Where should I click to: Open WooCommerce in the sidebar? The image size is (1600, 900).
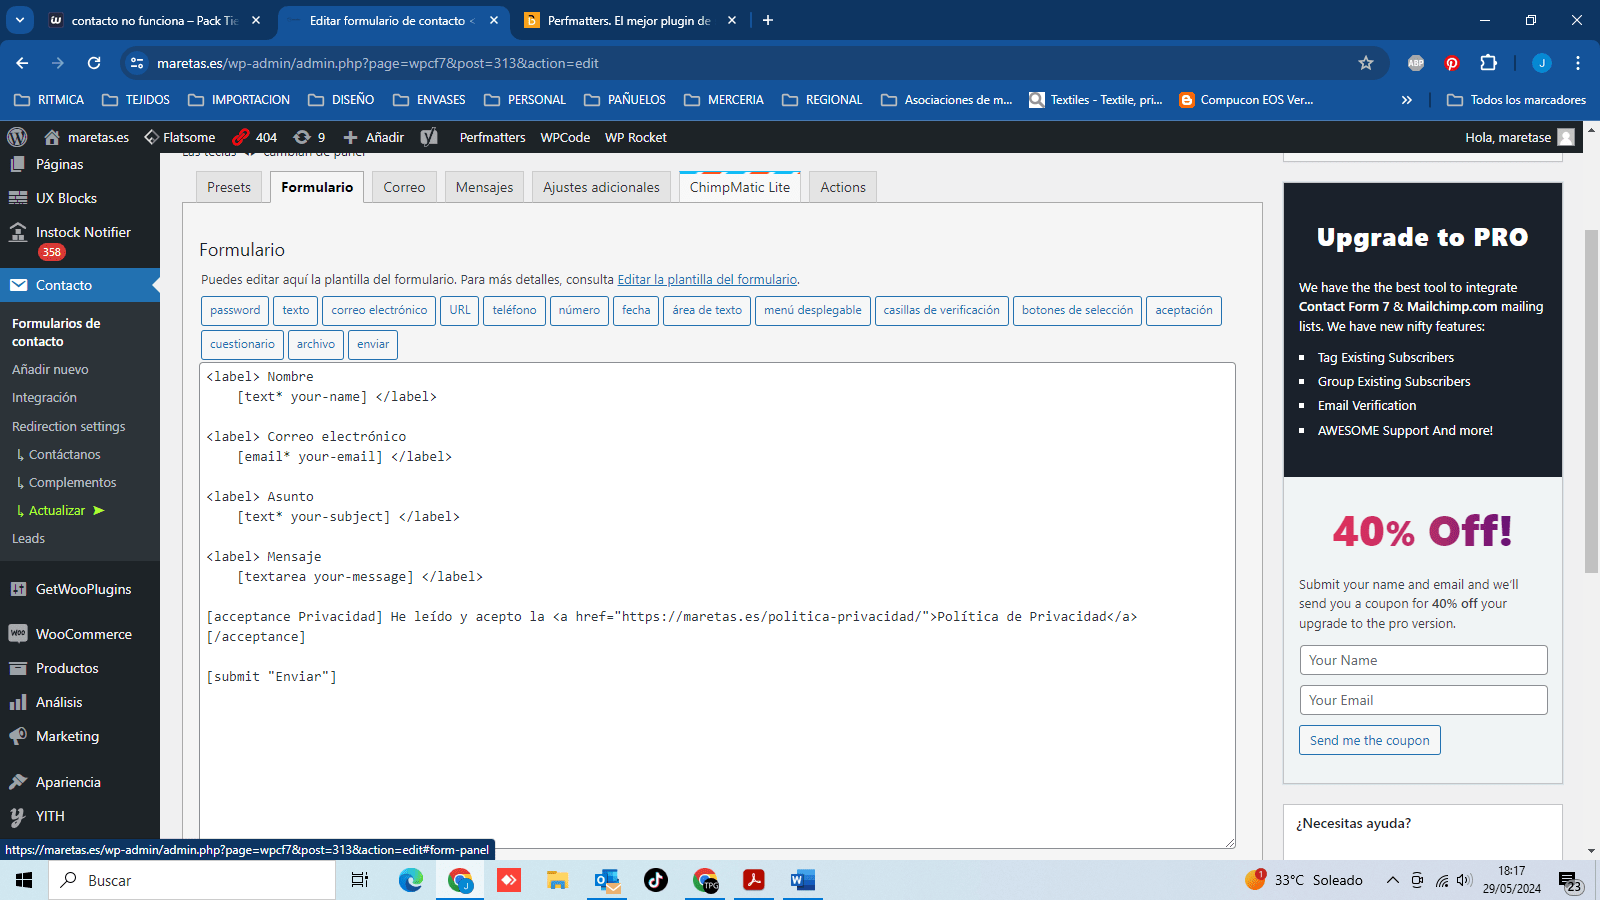tap(84, 634)
